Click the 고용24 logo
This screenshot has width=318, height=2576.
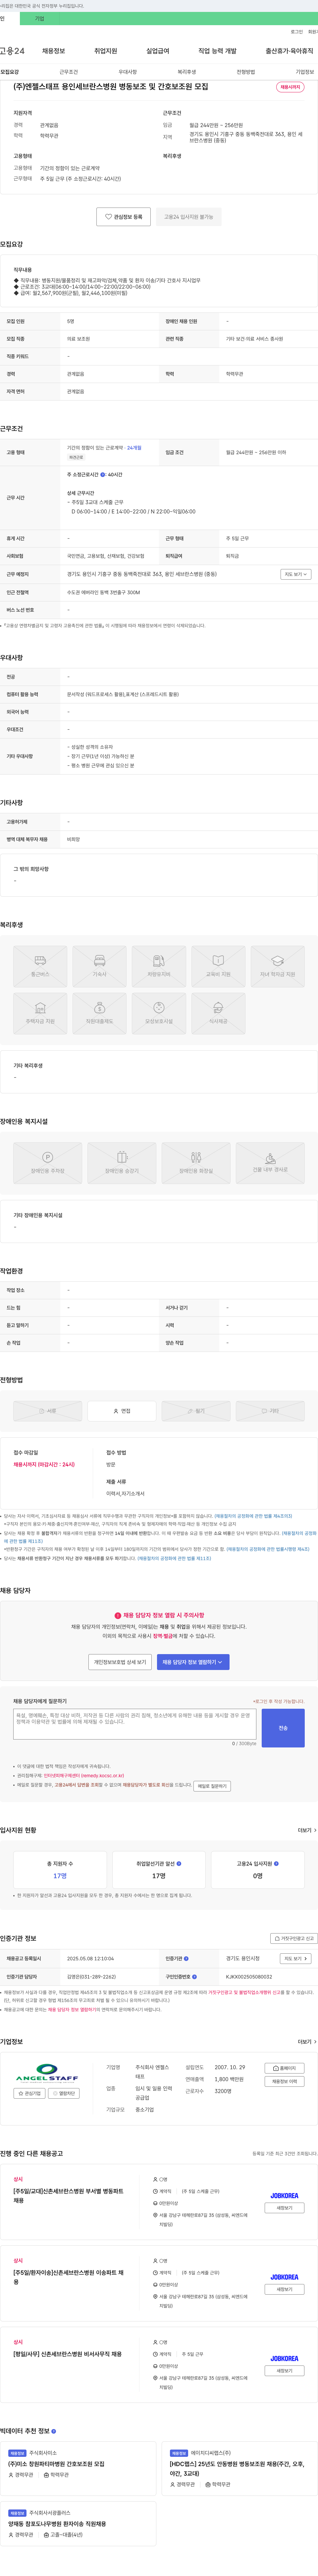click(x=12, y=51)
